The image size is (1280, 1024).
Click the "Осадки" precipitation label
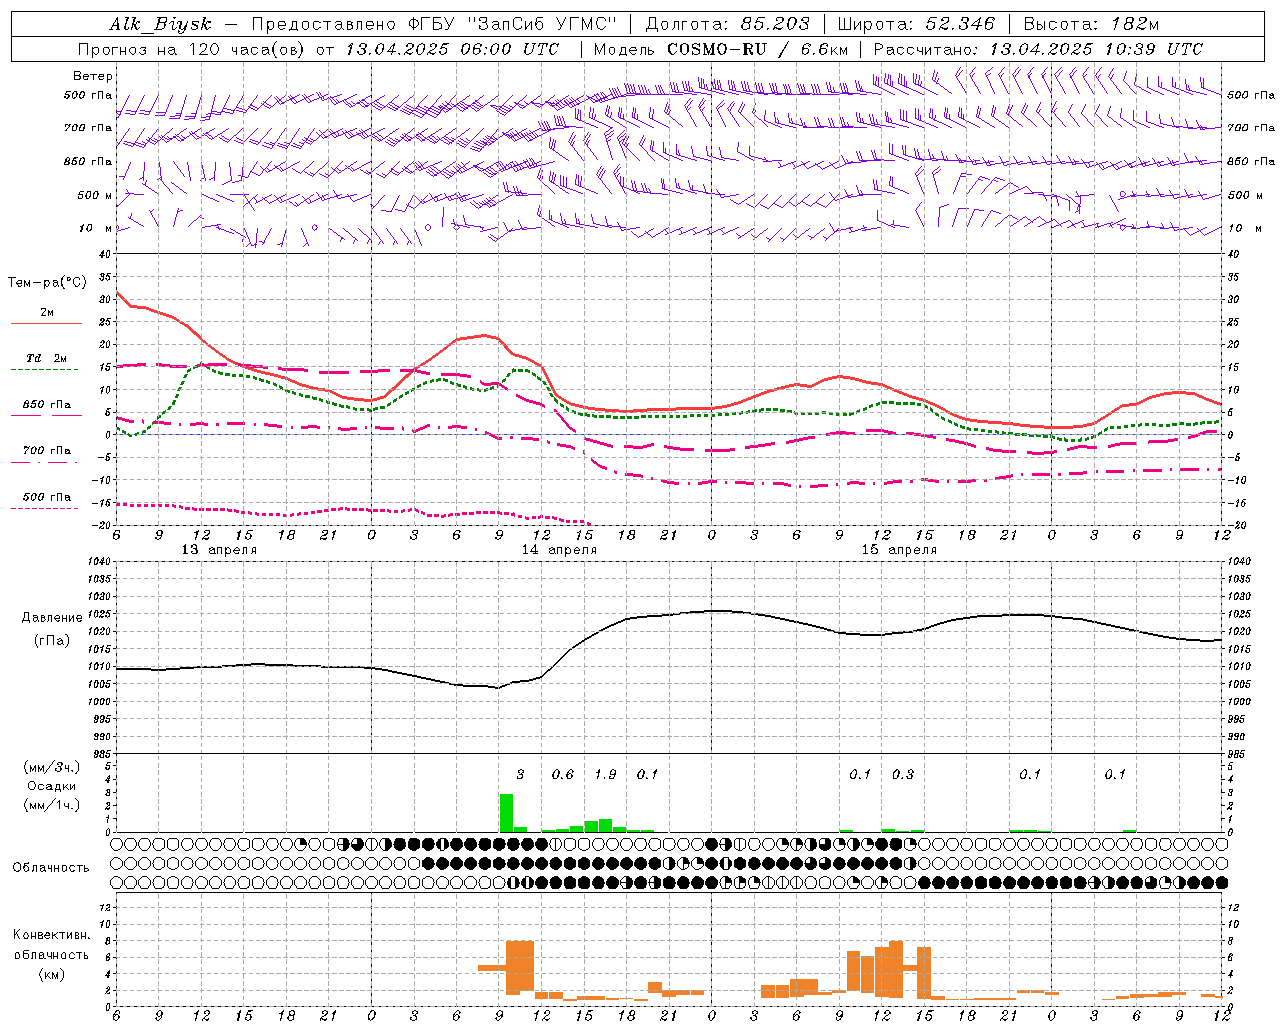click(x=52, y=786)
